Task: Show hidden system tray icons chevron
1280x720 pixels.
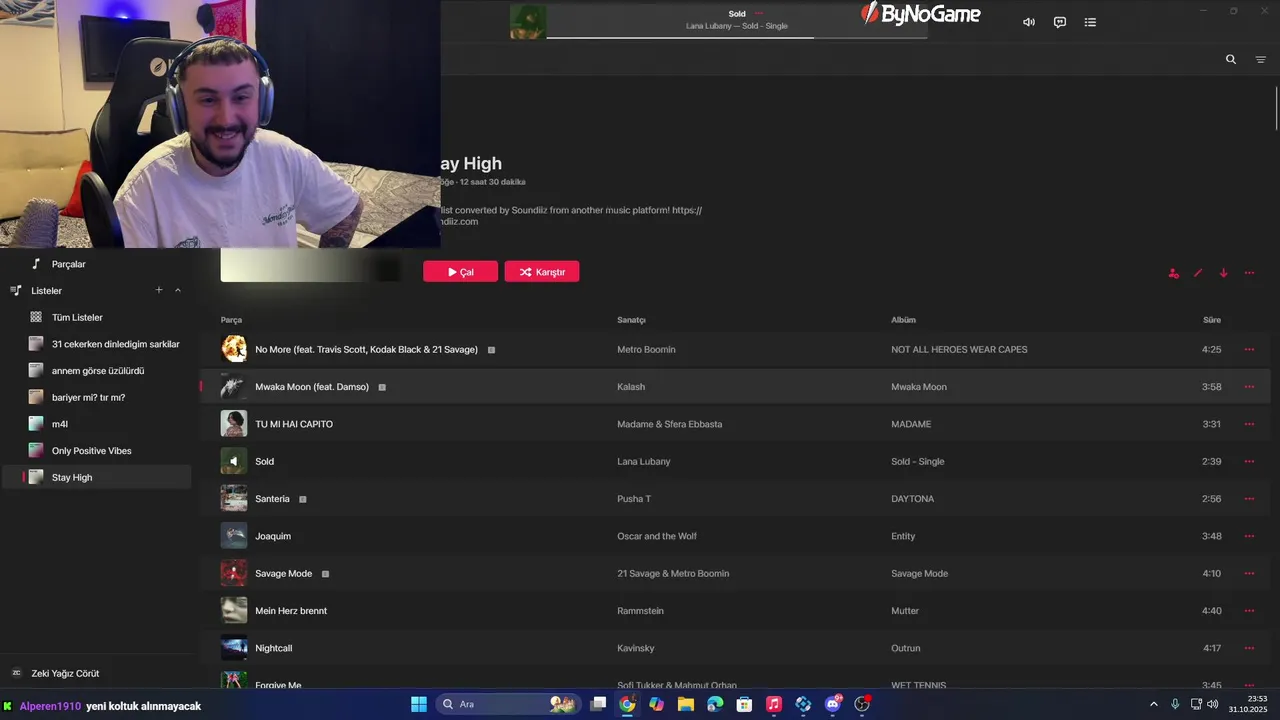Action: click(1153, 704)
